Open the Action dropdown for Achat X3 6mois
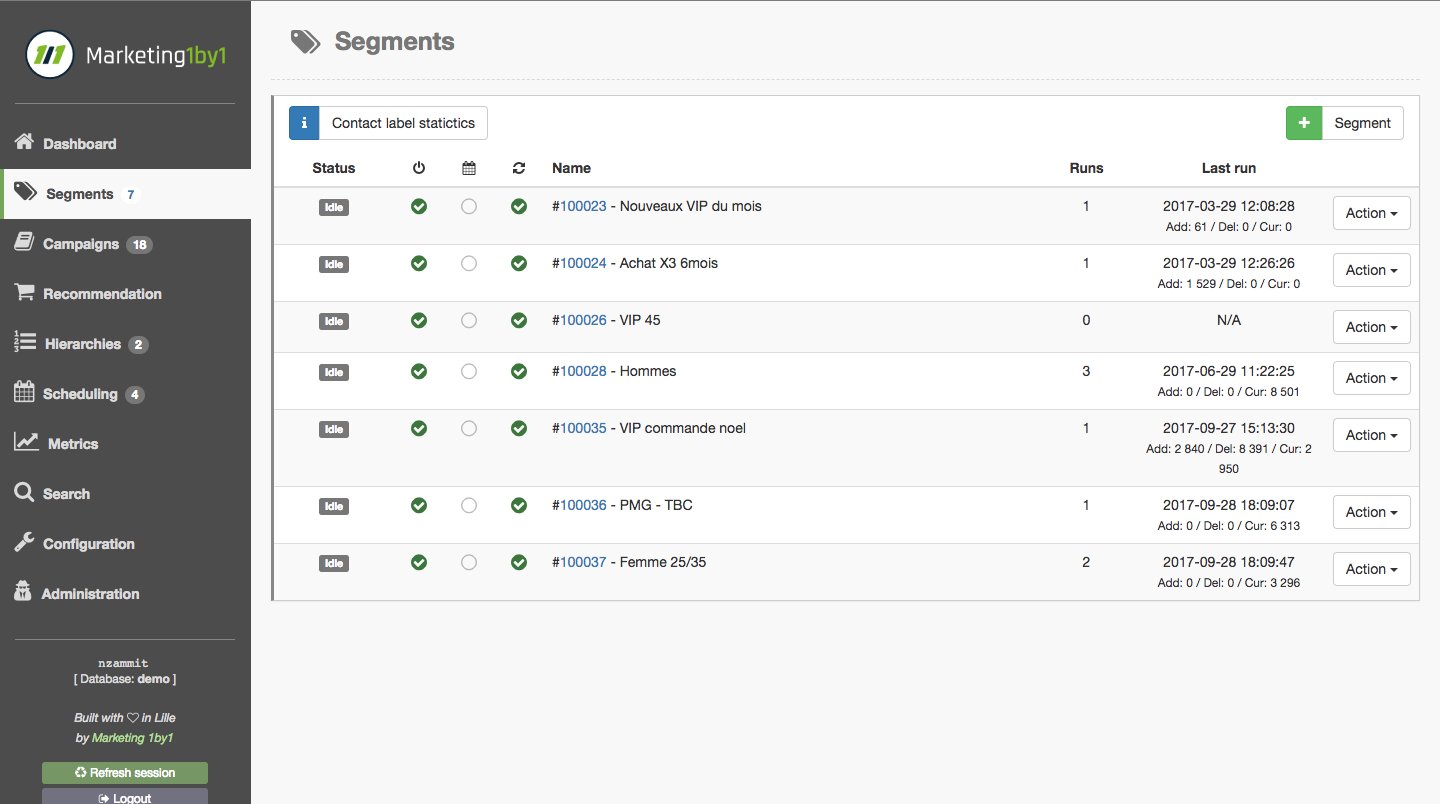This screenshot has height=804, width=1440. pos(1371,270)
